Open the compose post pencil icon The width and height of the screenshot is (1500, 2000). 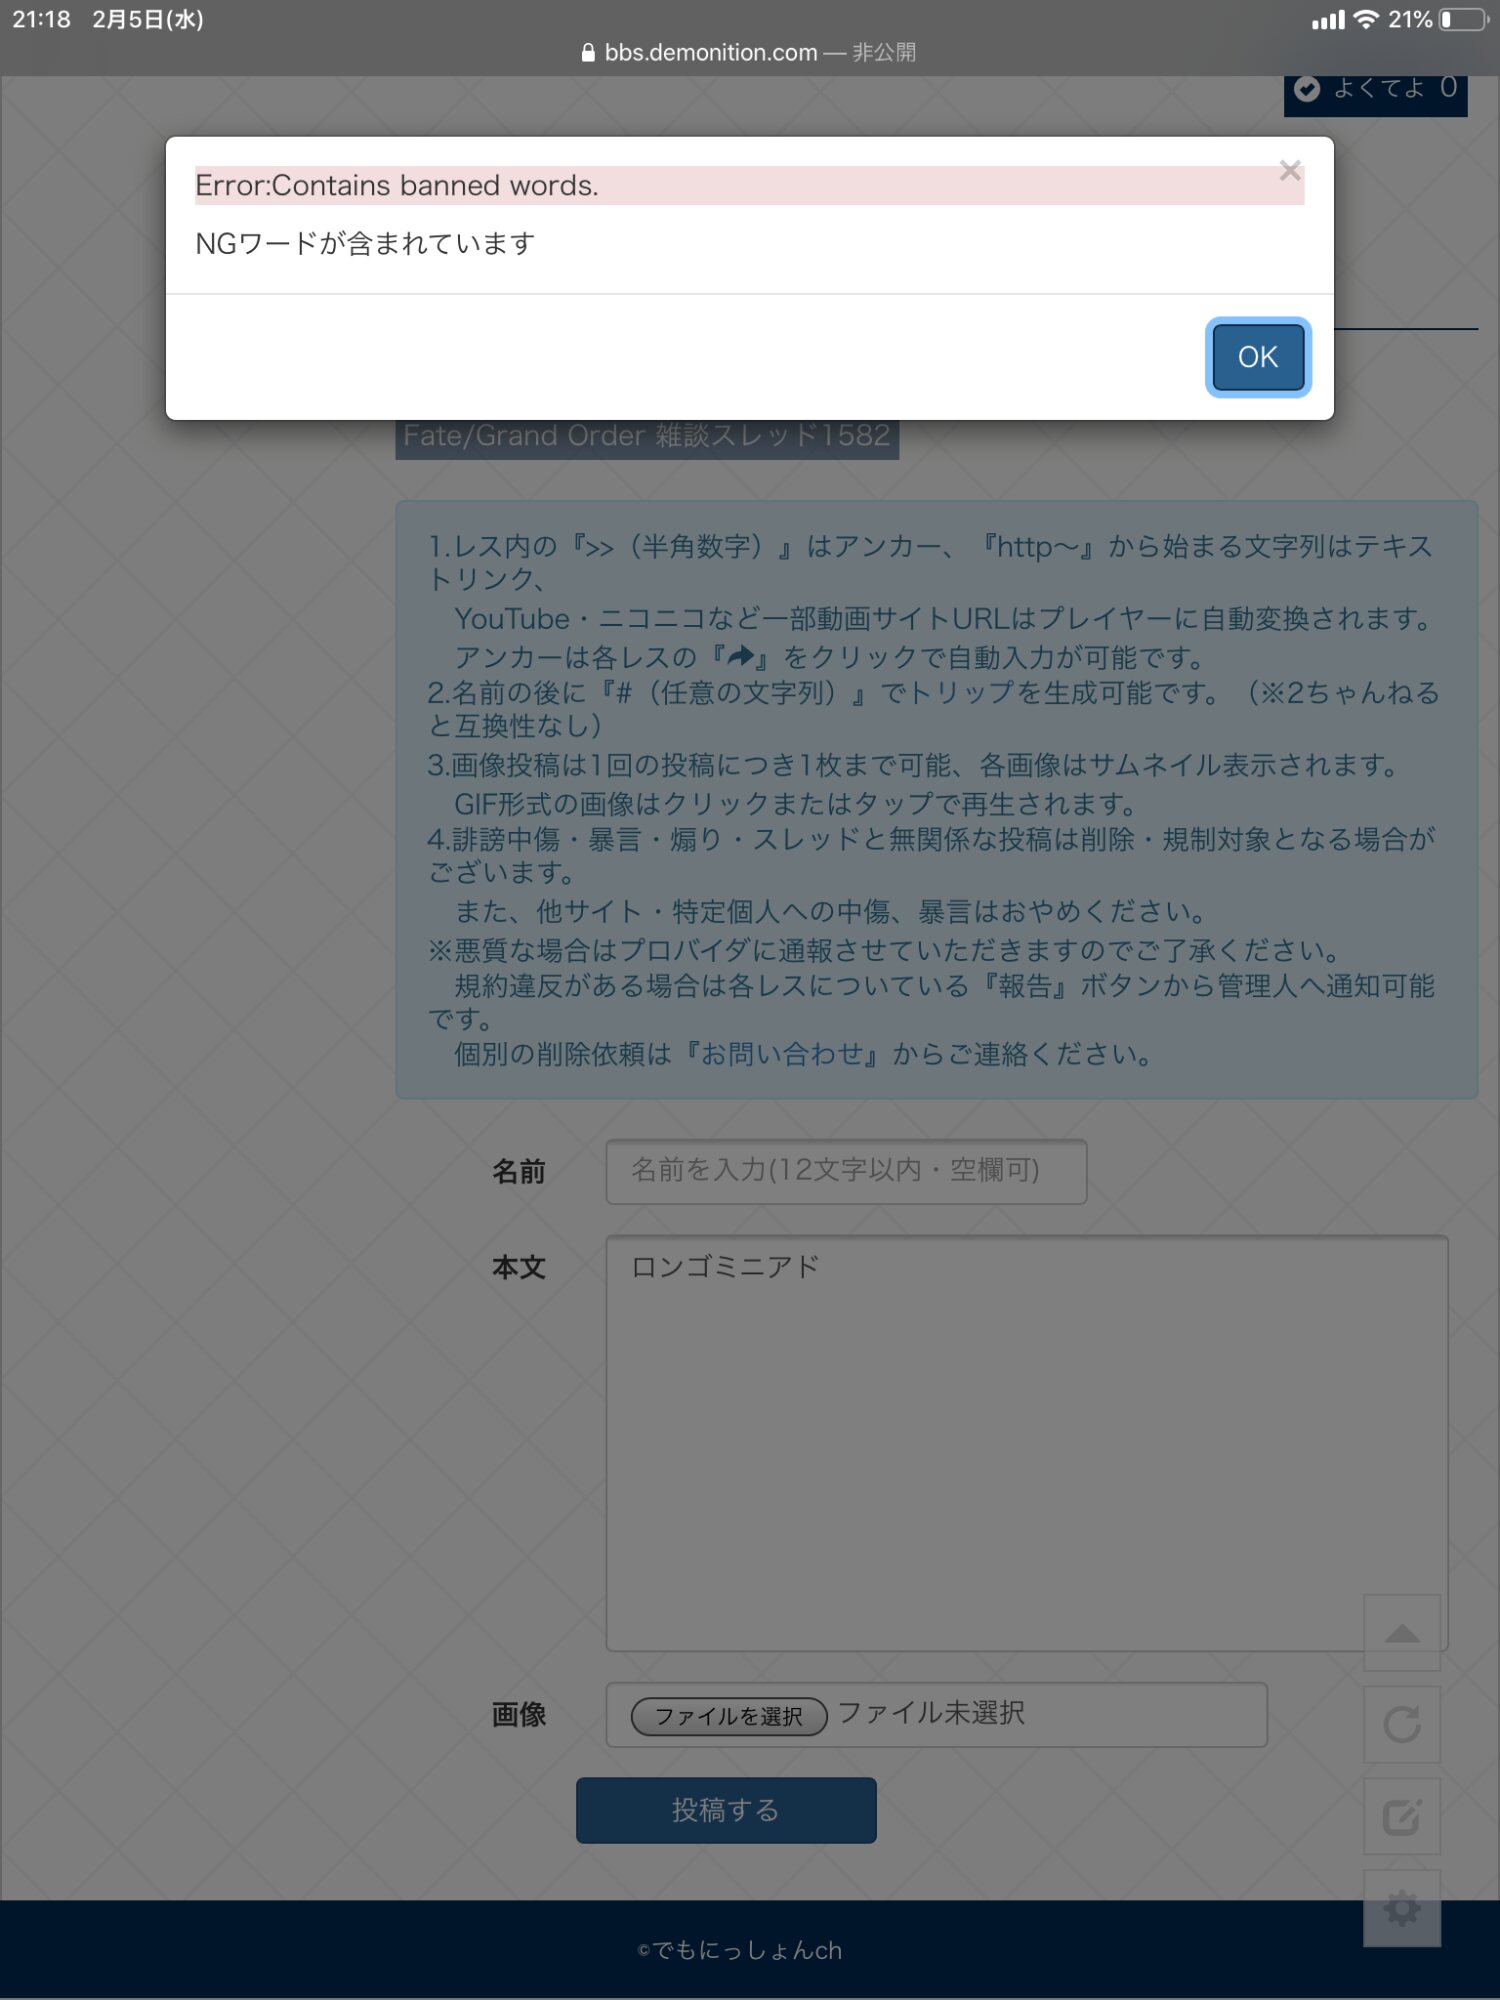click(x=1401, y=1816)
